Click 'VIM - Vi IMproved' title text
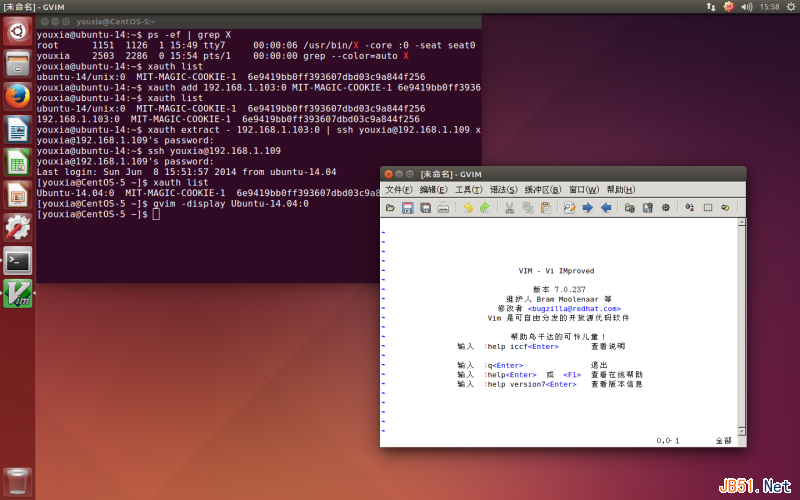The image size is (800, 500). click(556, 271)
